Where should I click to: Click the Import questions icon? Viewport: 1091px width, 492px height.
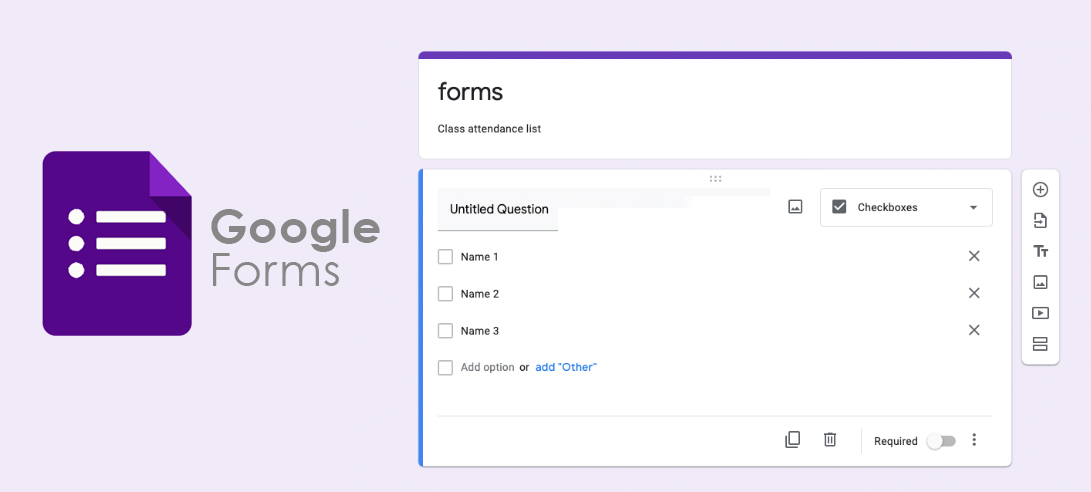1040,221
